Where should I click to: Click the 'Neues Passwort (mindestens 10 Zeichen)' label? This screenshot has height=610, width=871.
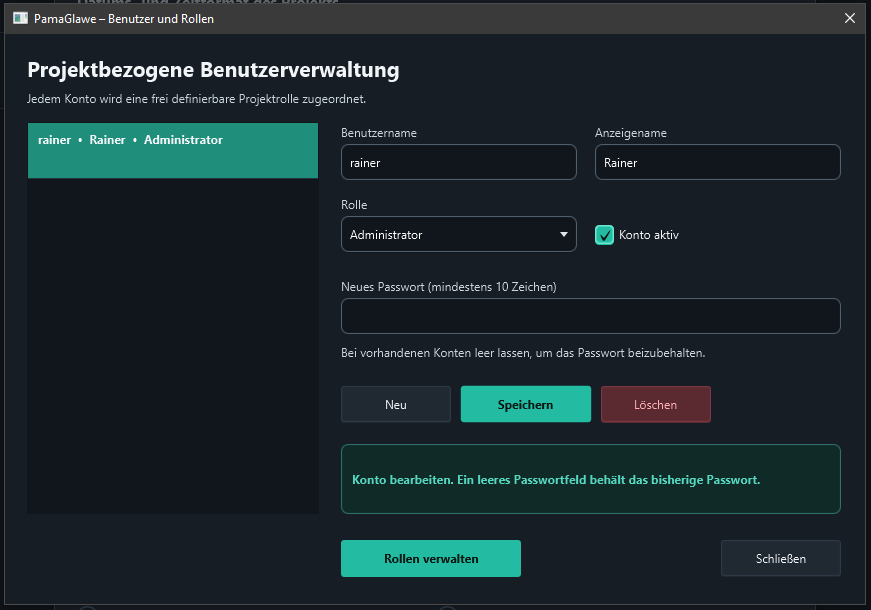click(449, 287)
